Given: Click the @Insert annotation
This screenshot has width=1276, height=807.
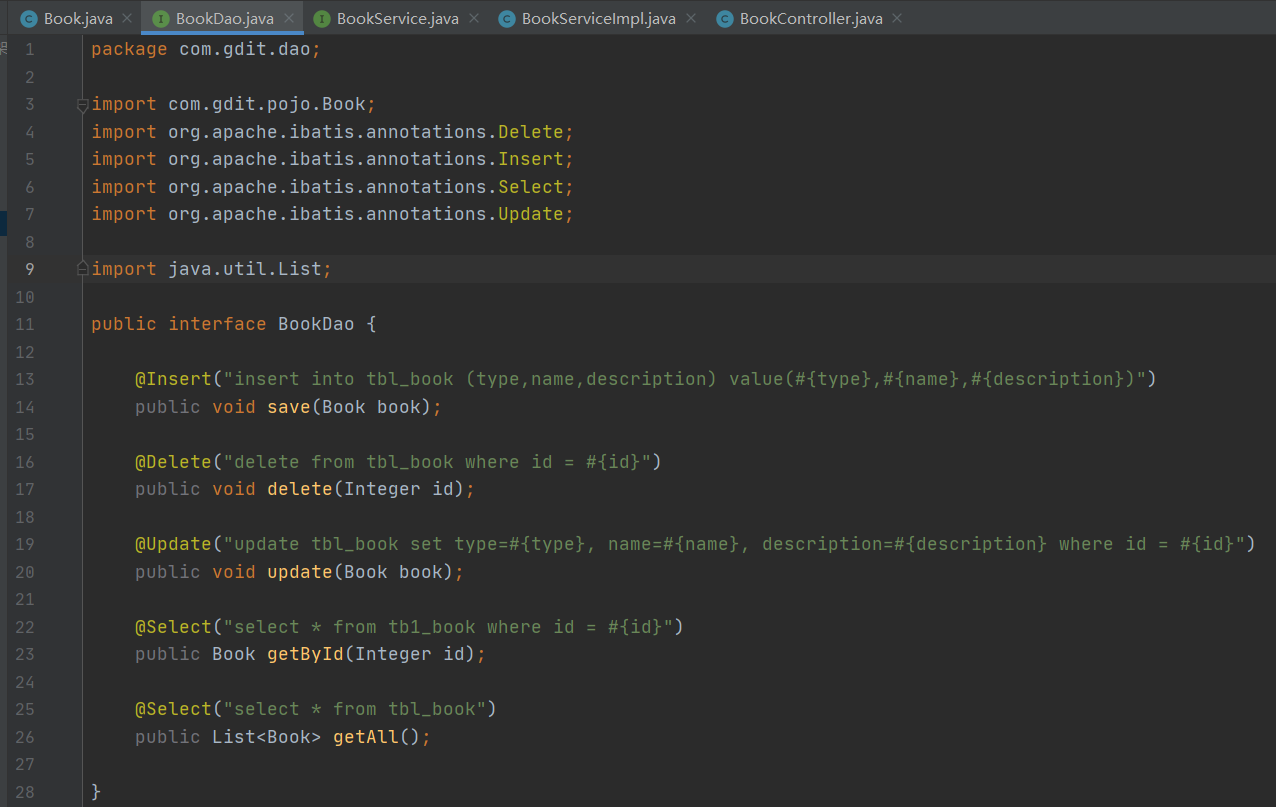Looking at the screenshot, I should pyautogui.click(x=174, y=379).
